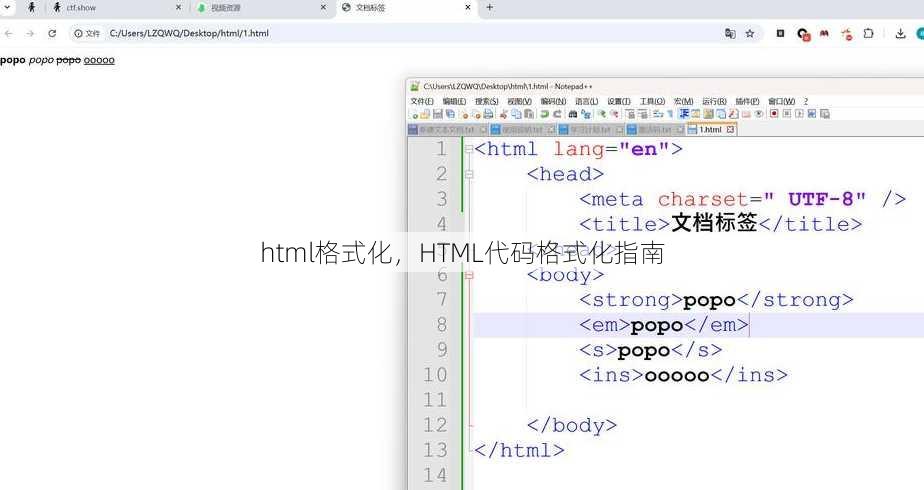Viewport: 924px width, 490px height.
Task: Open the browser extensions puzzle icon
Action: (868, 34)
